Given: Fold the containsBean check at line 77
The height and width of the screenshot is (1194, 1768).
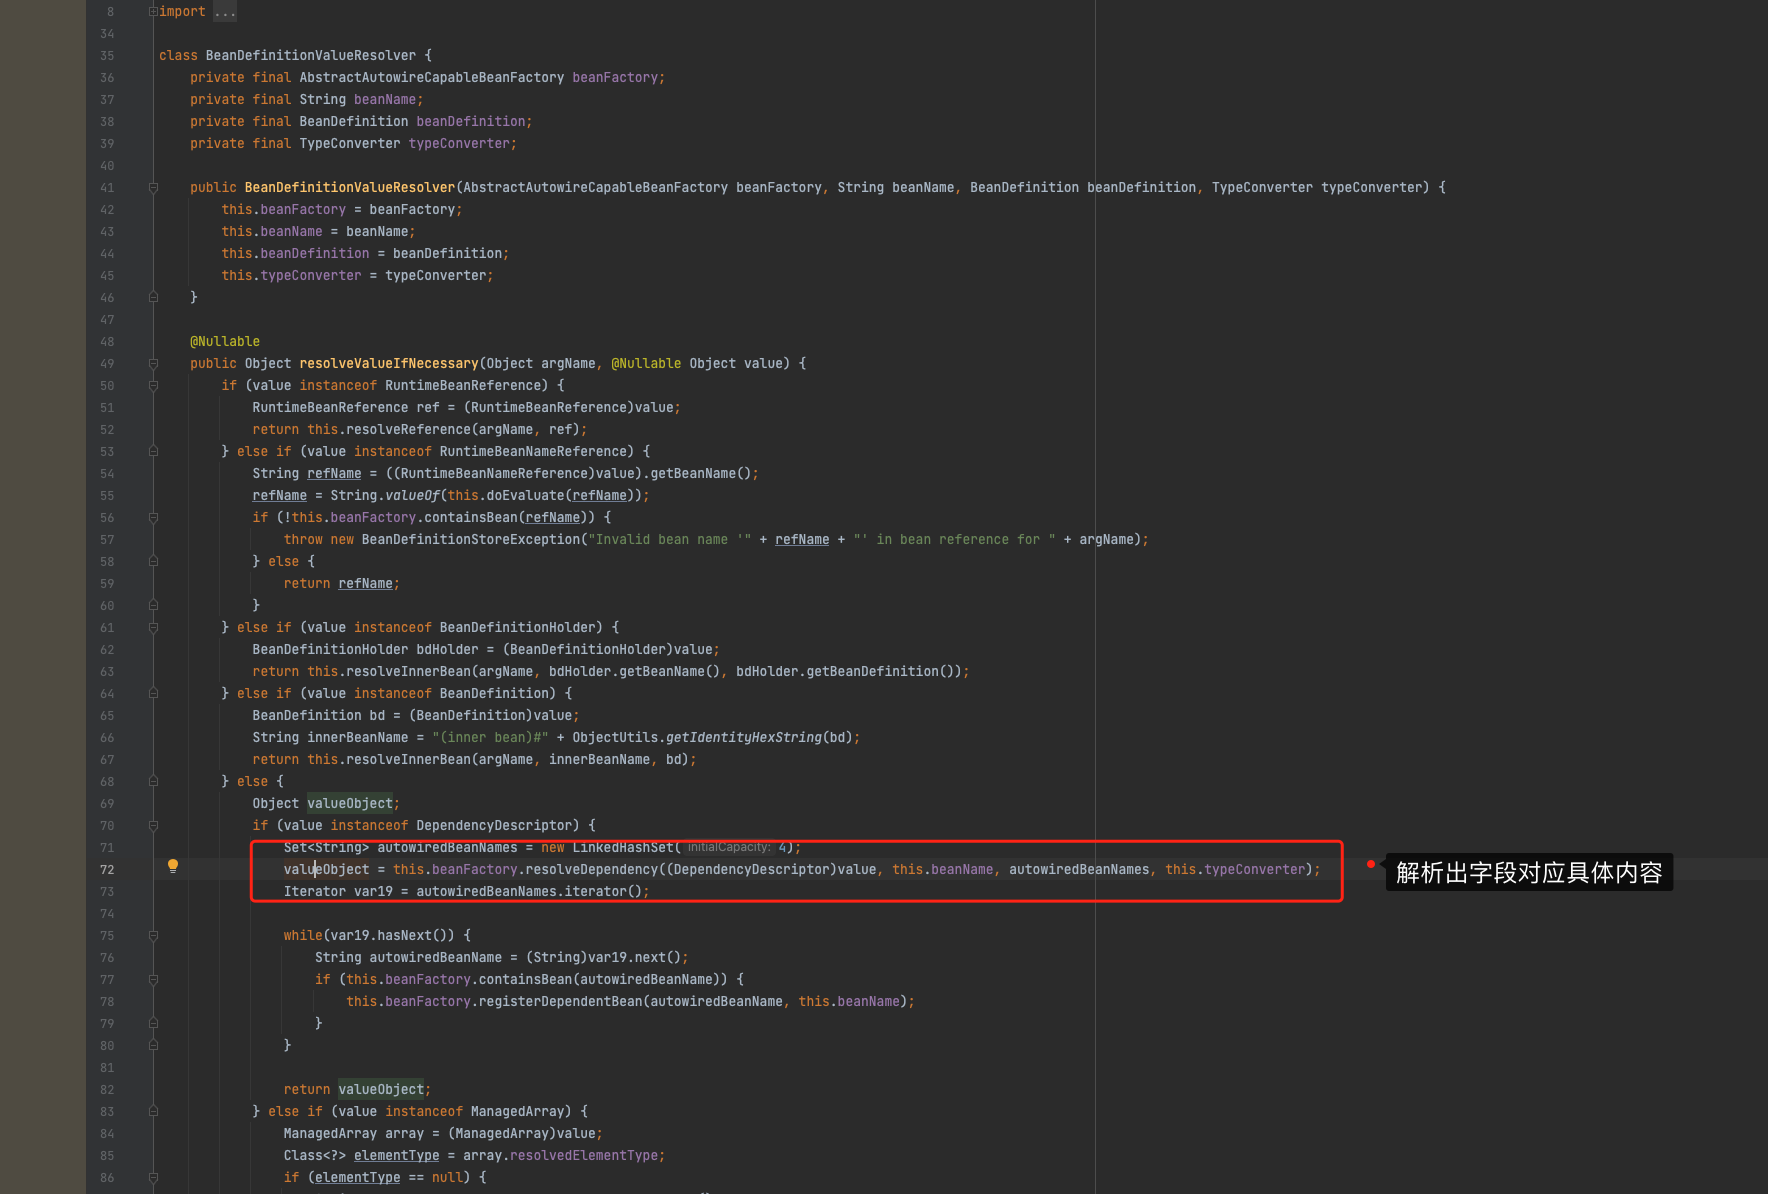Looking at the screenshot, I should 153,979.
